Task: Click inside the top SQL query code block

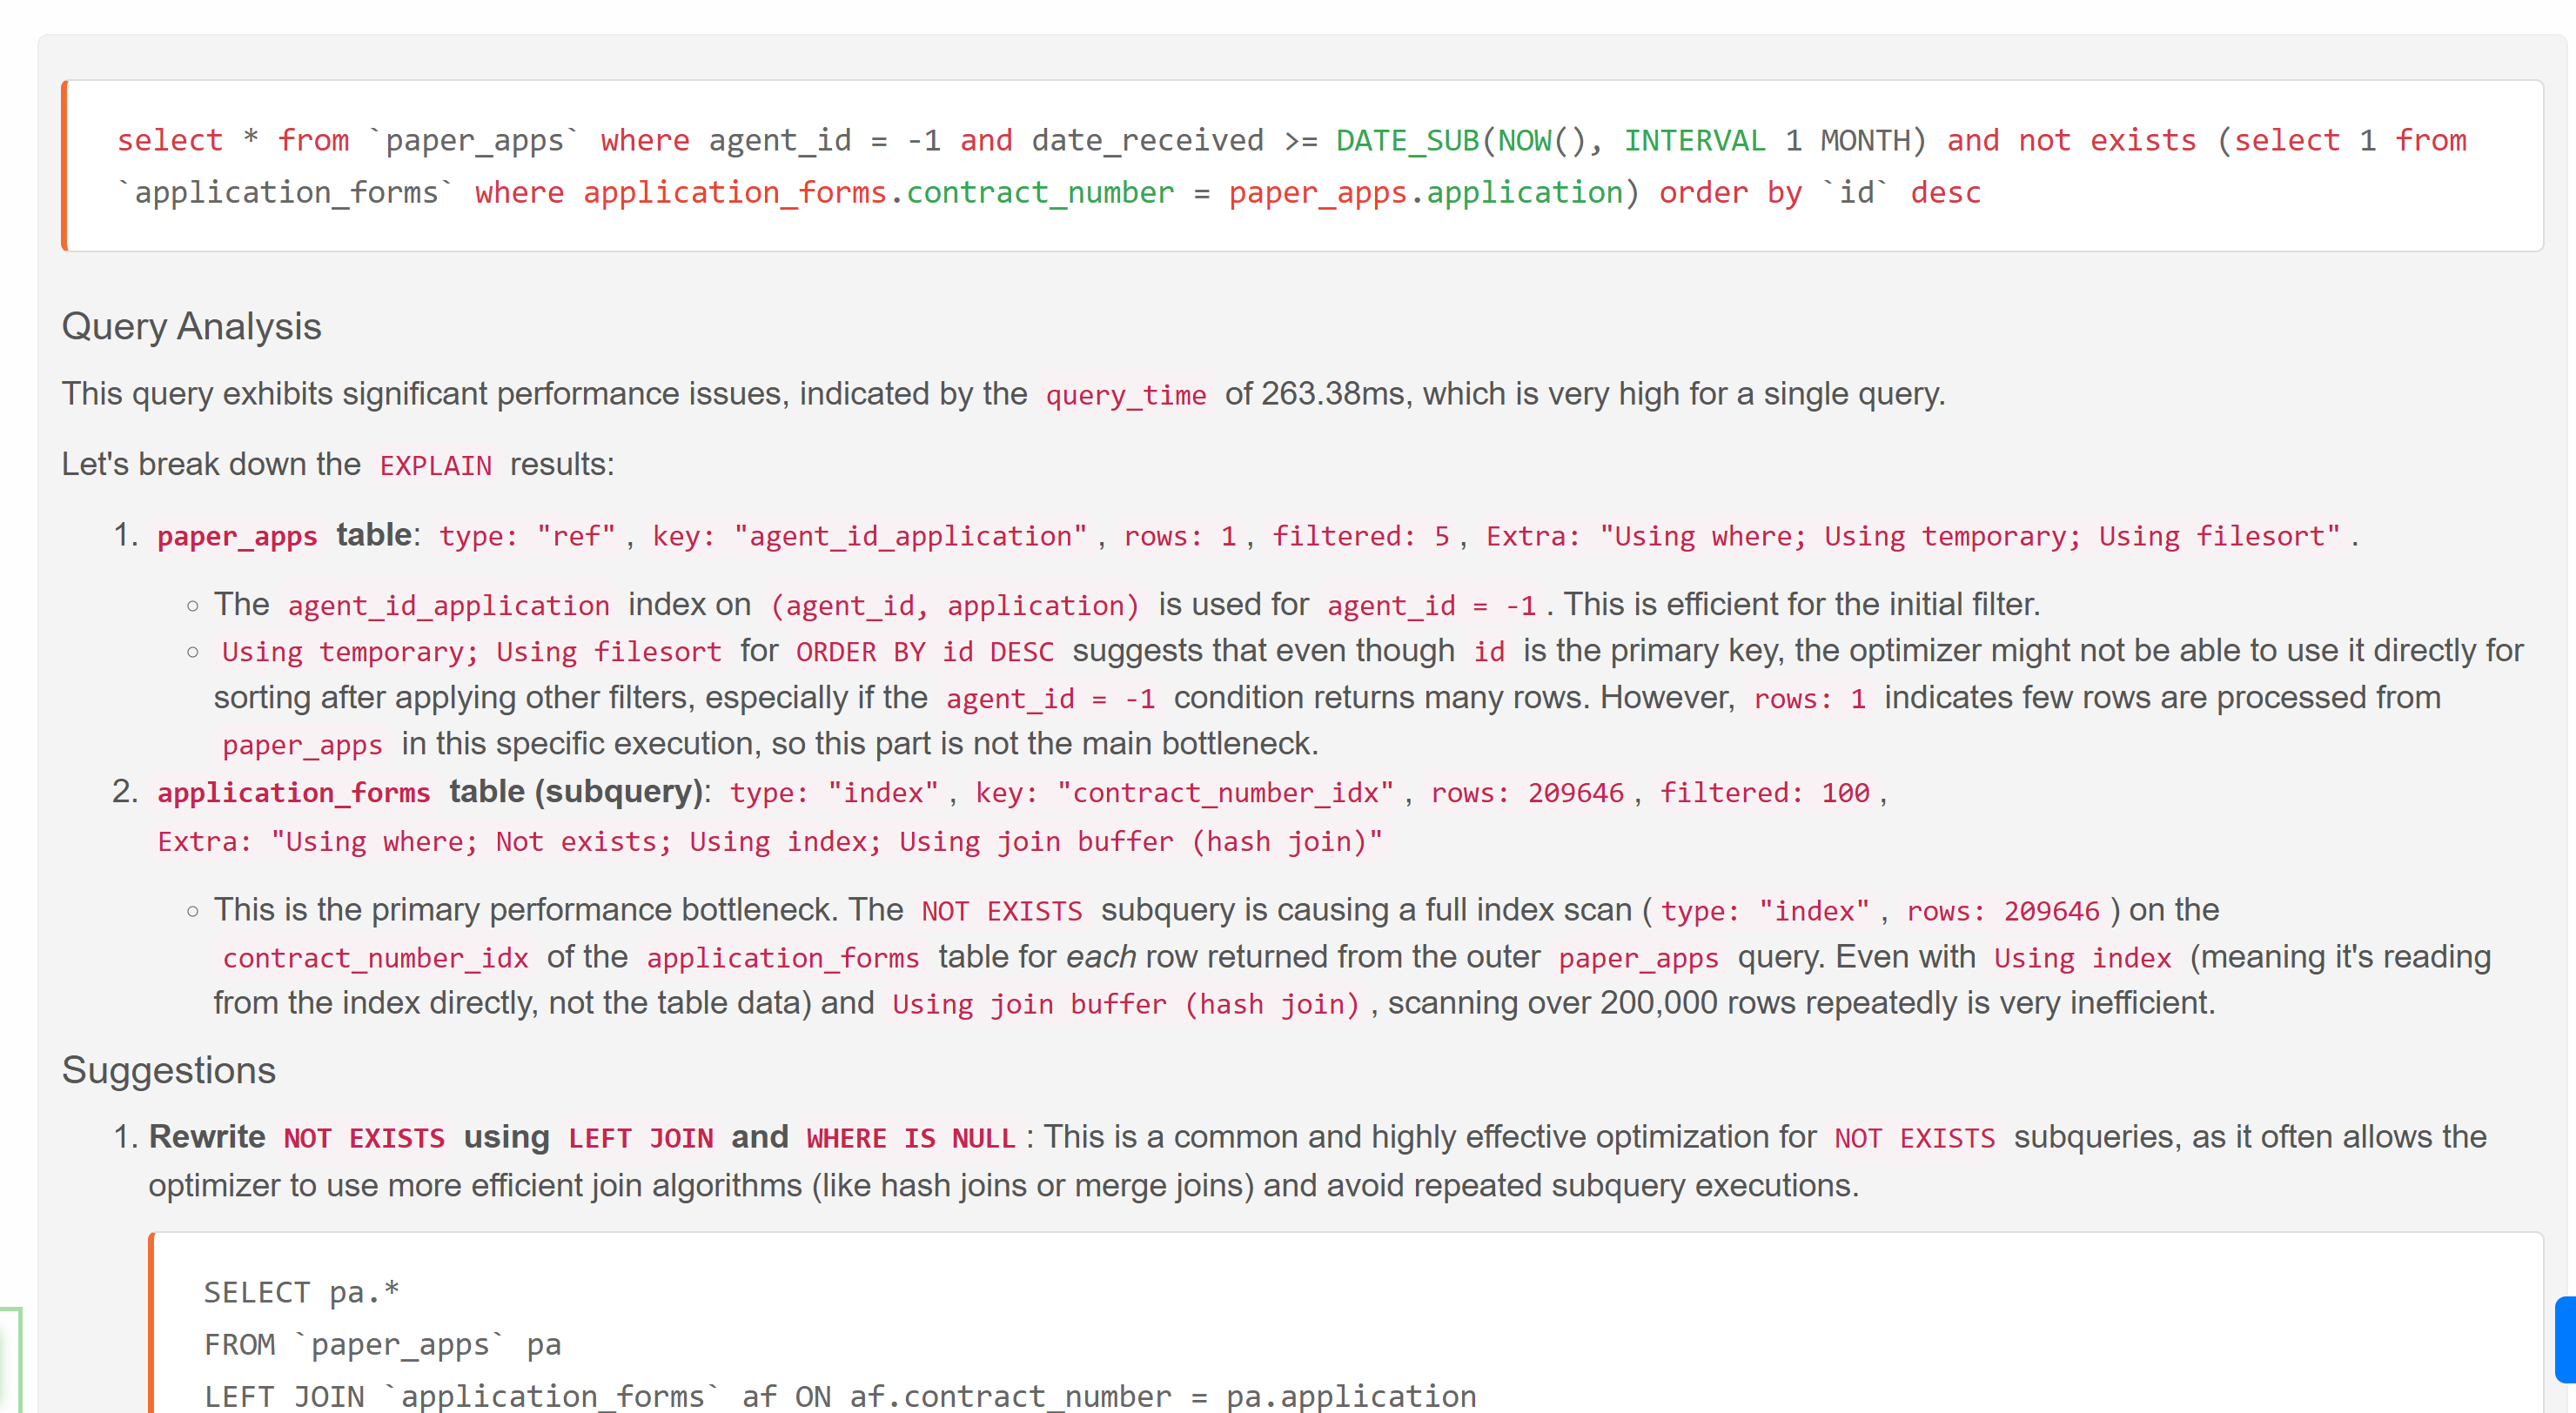Action: point(1300,165)
